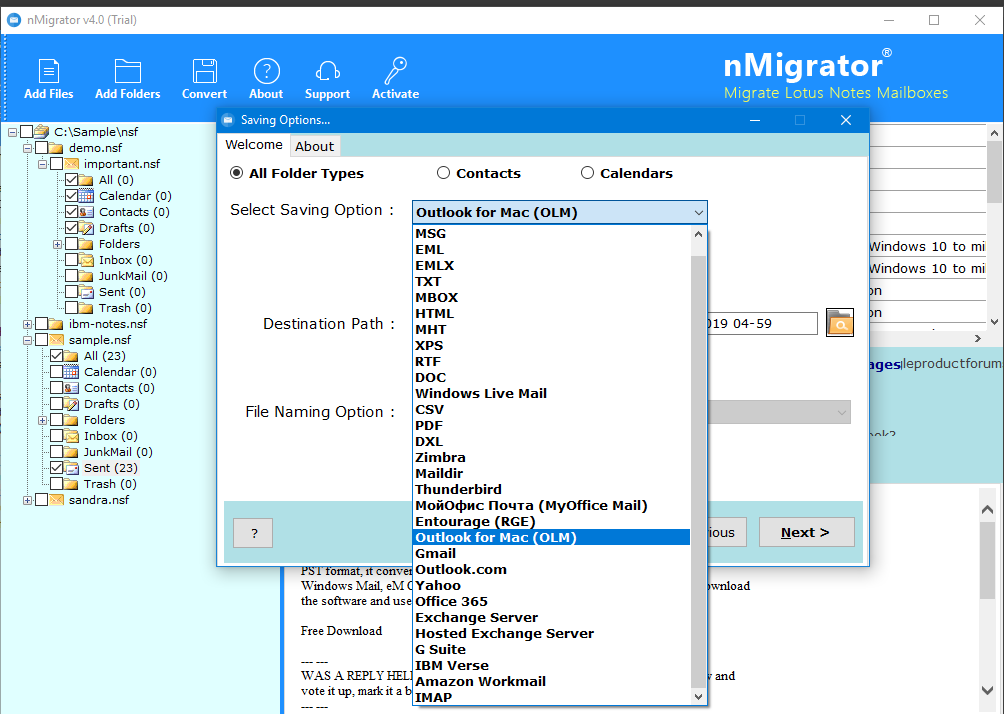Click the Convert floppy disk icon
This screenshot has width=1004, height=714.
(204, 71)
